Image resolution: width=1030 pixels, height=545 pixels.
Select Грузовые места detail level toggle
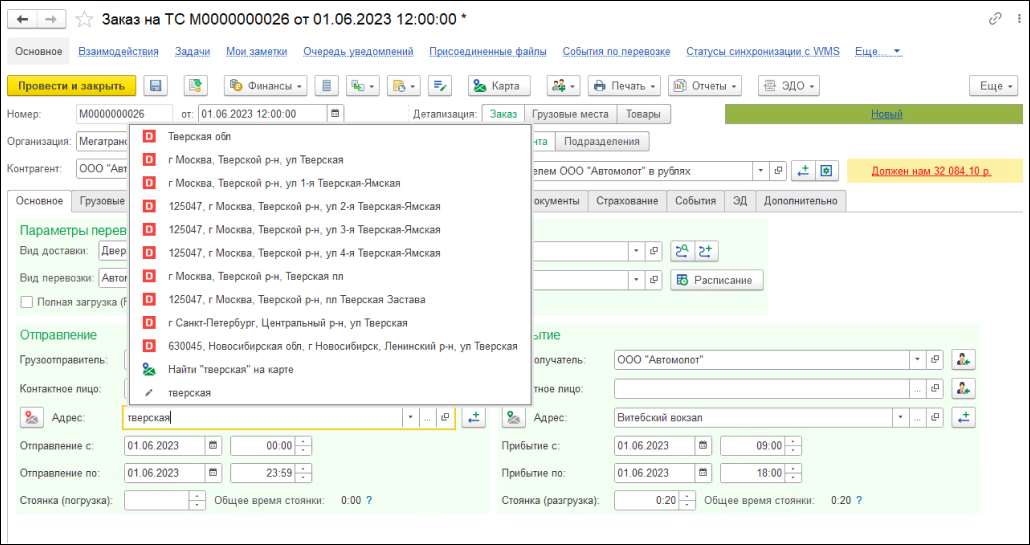[x=570, y=114]
